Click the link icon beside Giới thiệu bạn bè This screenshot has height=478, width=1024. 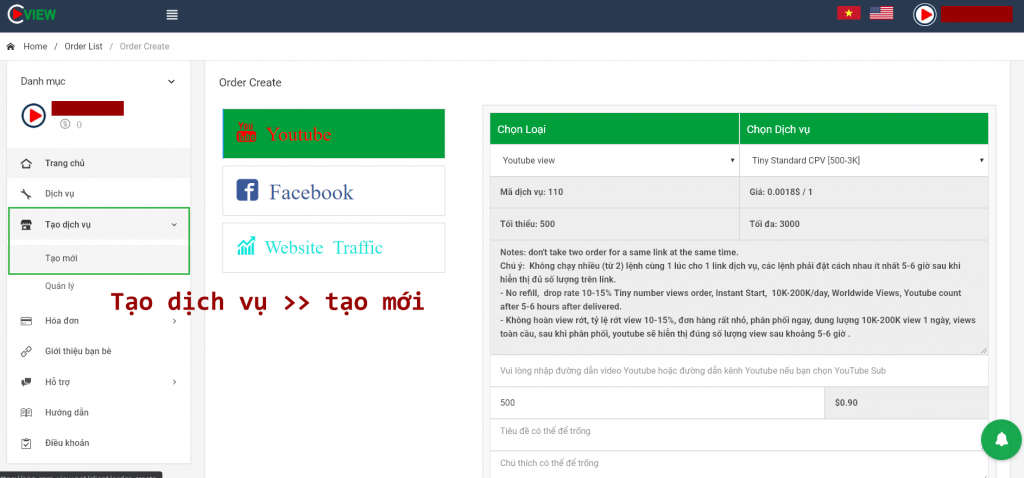pos(26,351)
